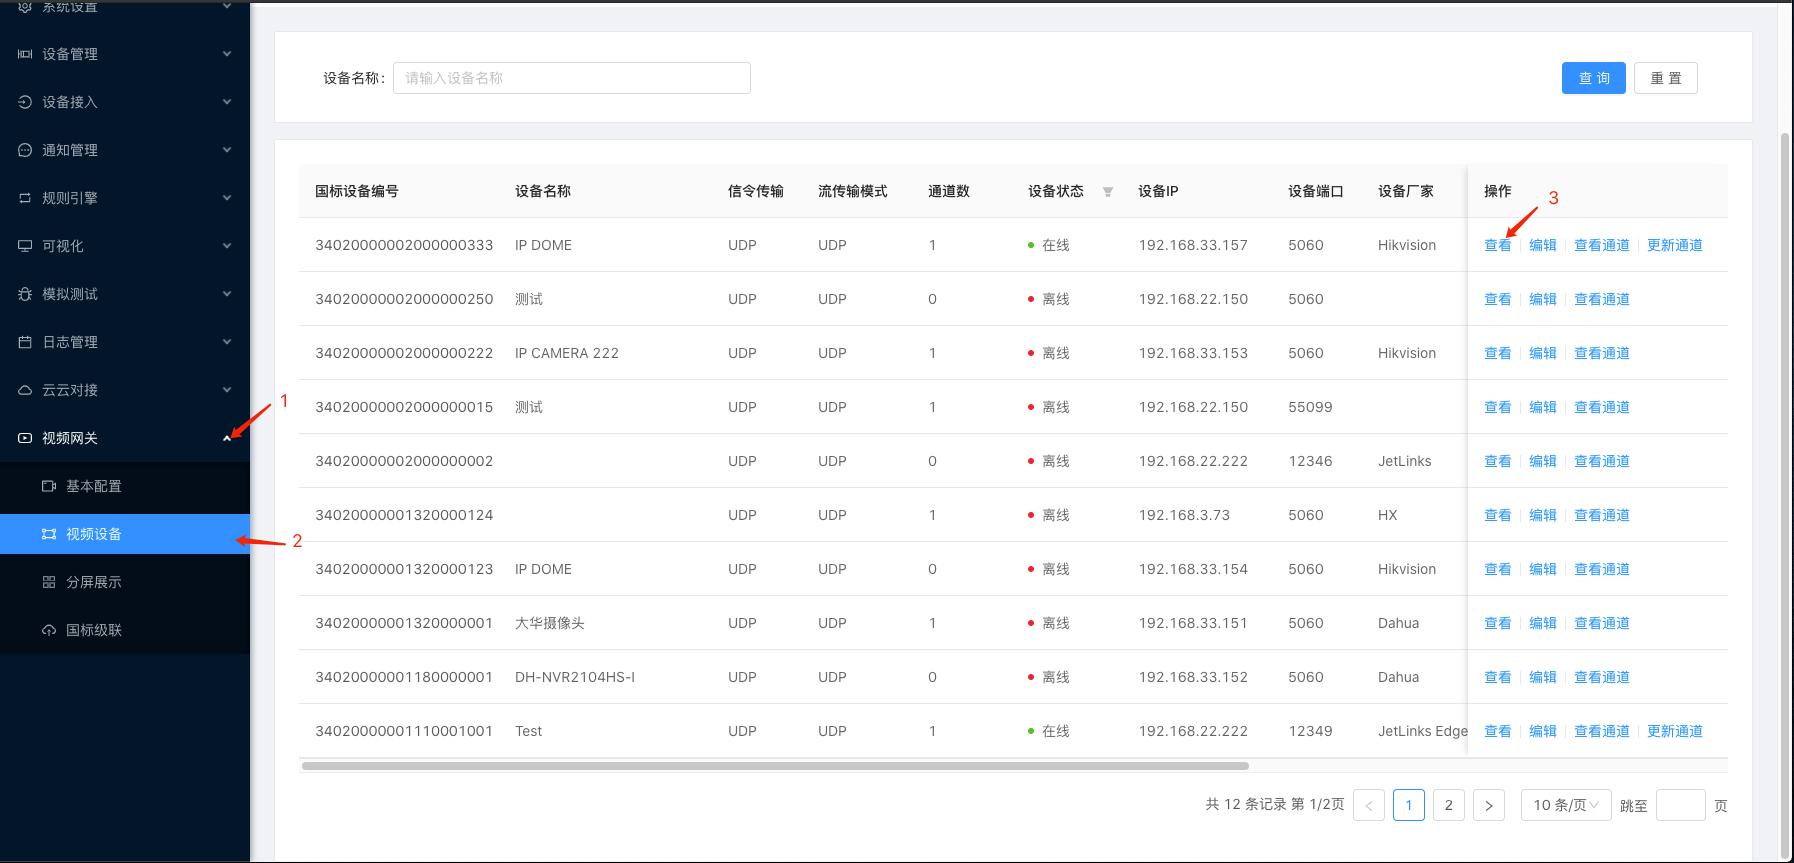Click the log management calendar icon
The width and height of the screenshot is (1794, 863).
pos(25,342)
